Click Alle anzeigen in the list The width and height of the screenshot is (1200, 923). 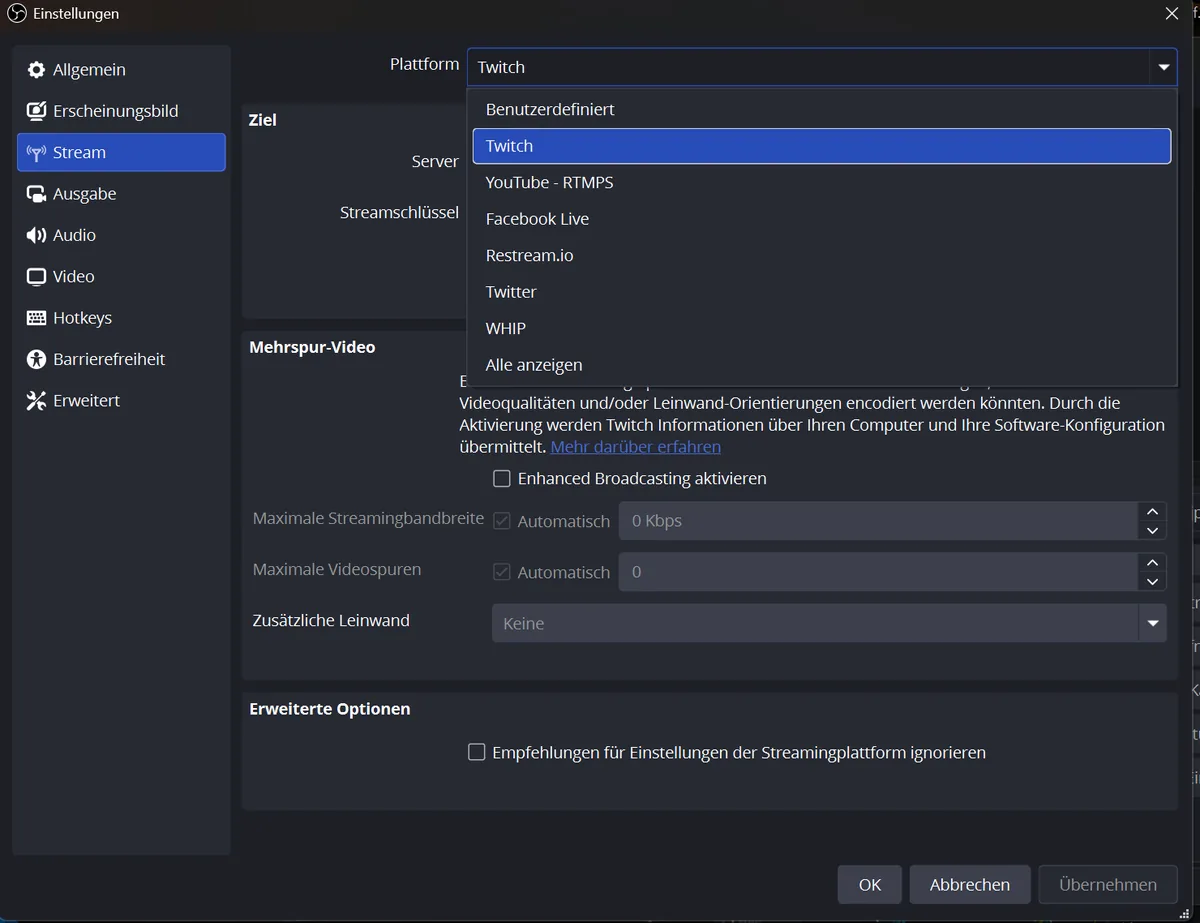click(821, 365)
